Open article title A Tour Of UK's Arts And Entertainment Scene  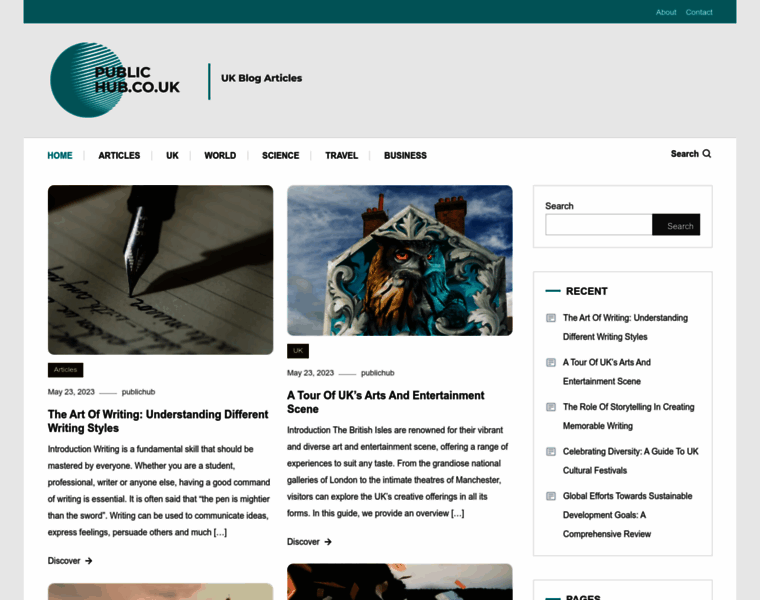pyautogui.click(x=385, y=402)
